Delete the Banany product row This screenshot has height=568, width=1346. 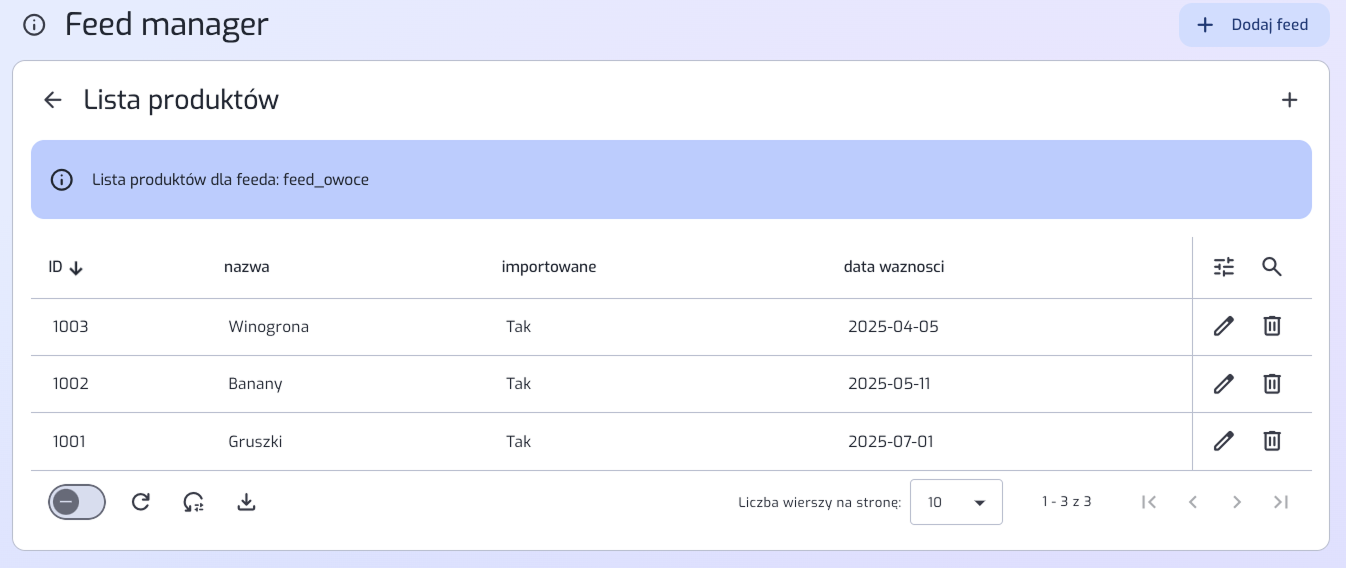(x=1271, y=384)
